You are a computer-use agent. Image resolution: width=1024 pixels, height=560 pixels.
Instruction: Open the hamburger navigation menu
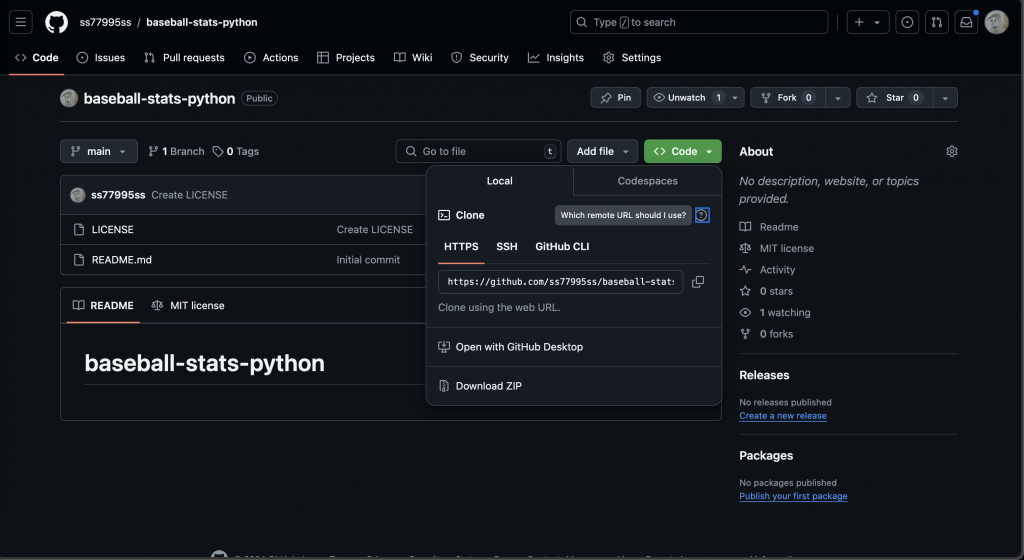point(22,22)
